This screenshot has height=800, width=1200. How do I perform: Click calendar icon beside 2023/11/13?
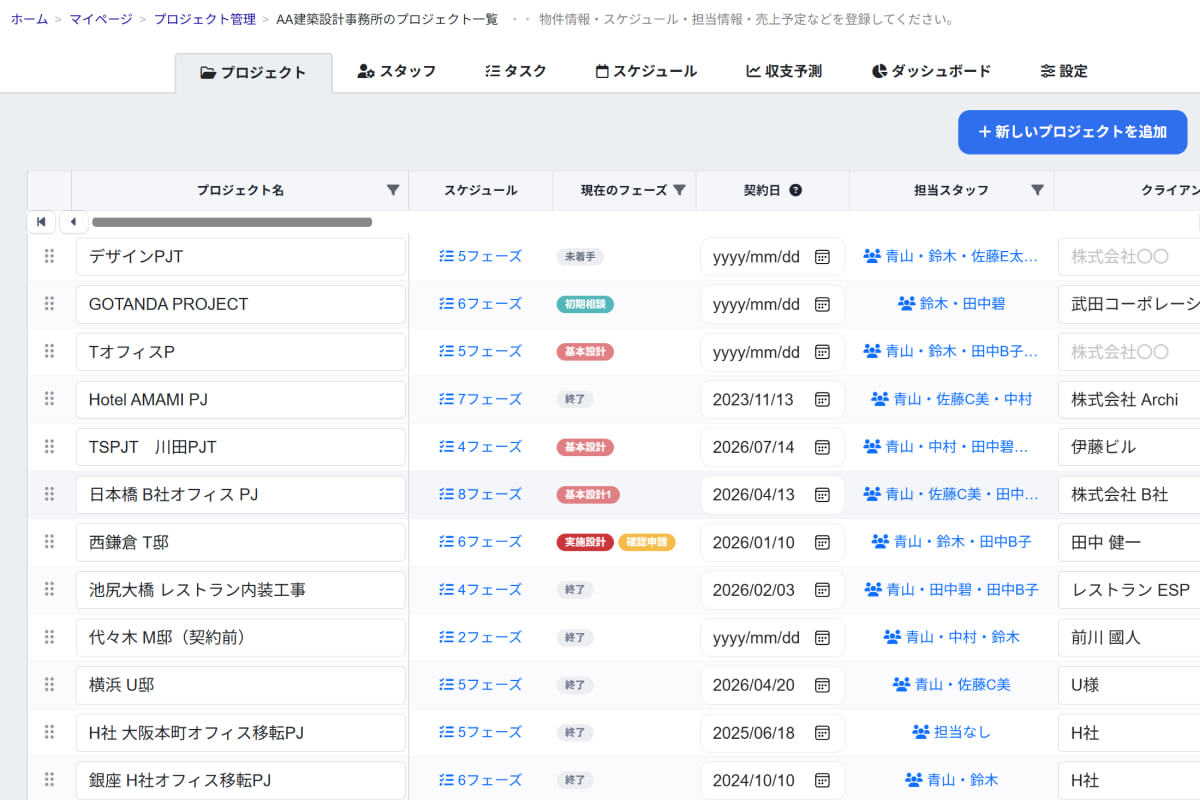822,399
